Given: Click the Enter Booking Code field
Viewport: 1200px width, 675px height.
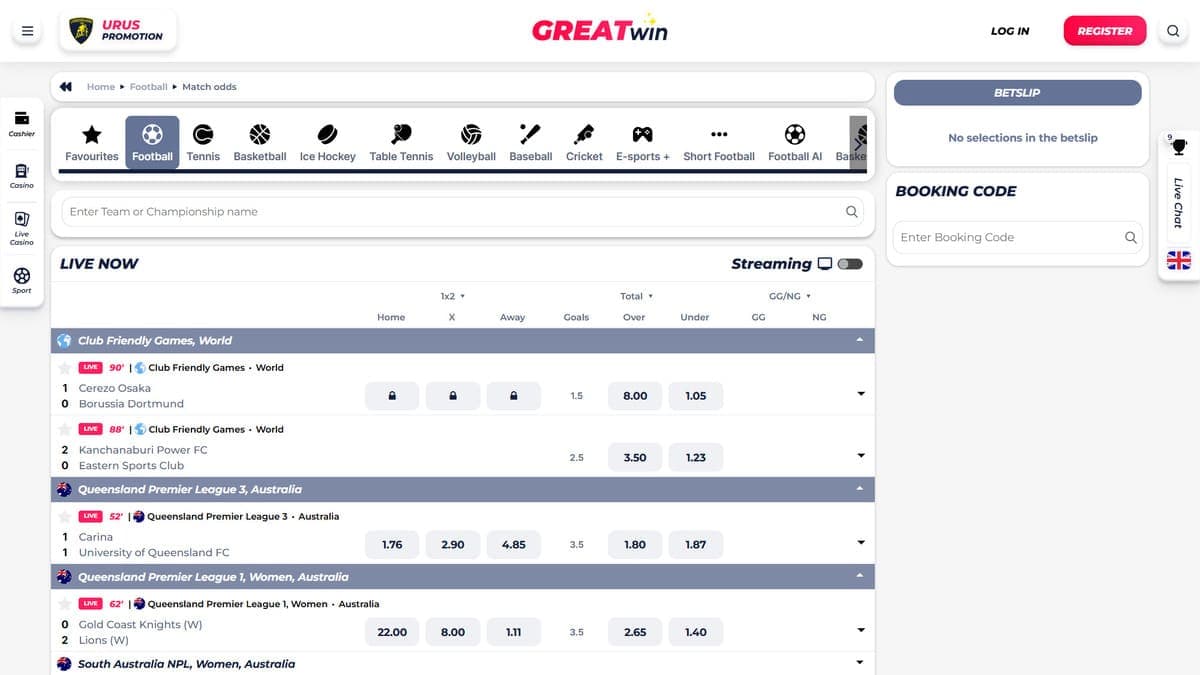Looking at the screenshot, I should [x=1017, y=237].
